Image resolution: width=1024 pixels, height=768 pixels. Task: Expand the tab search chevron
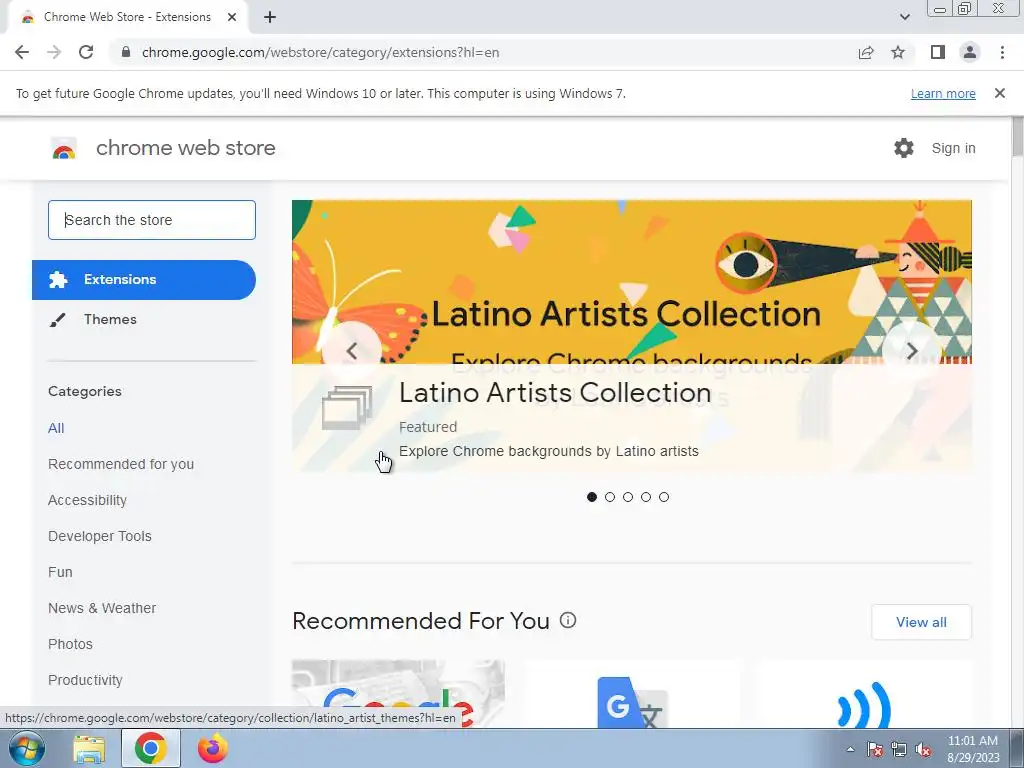coord(904,17)
